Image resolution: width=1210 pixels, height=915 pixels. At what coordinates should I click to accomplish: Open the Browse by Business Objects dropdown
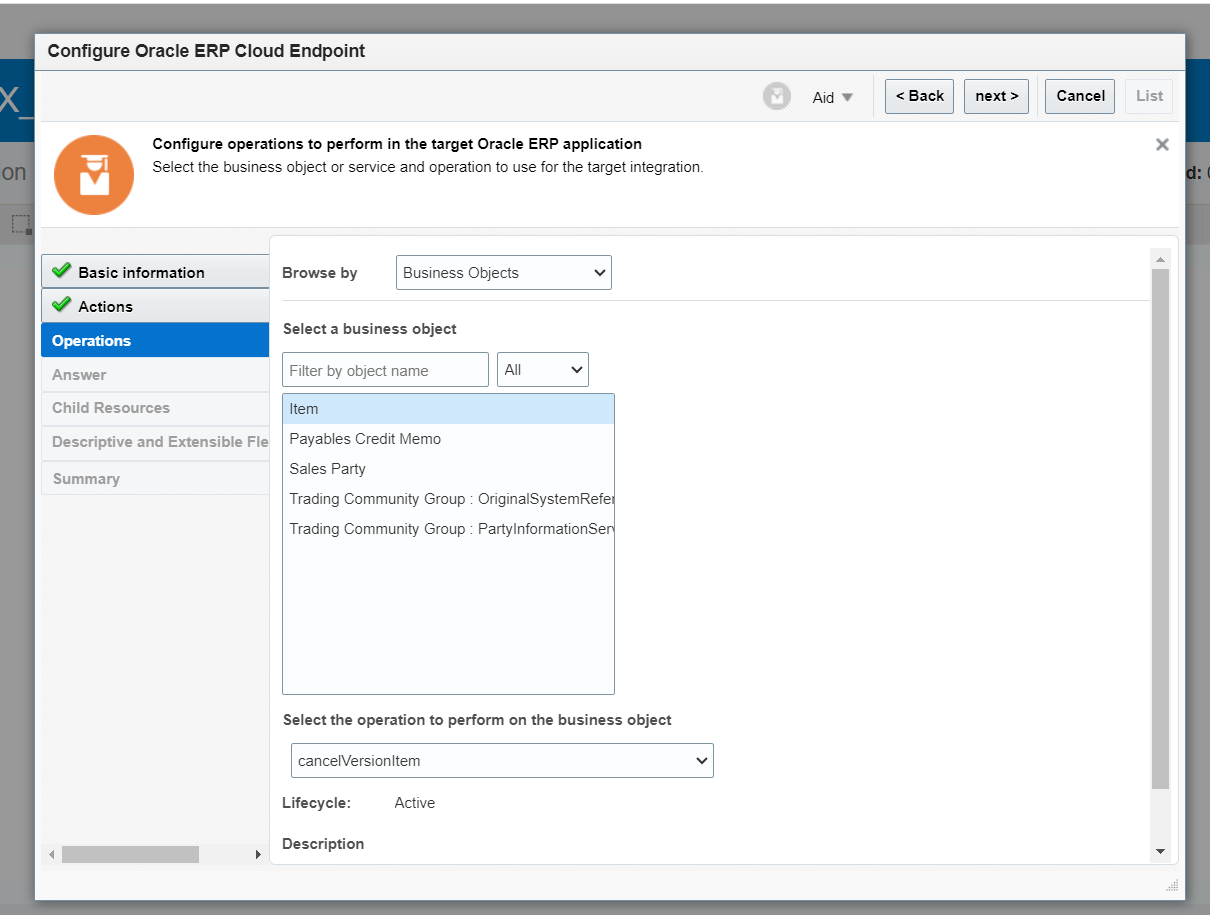coord(504,272)
